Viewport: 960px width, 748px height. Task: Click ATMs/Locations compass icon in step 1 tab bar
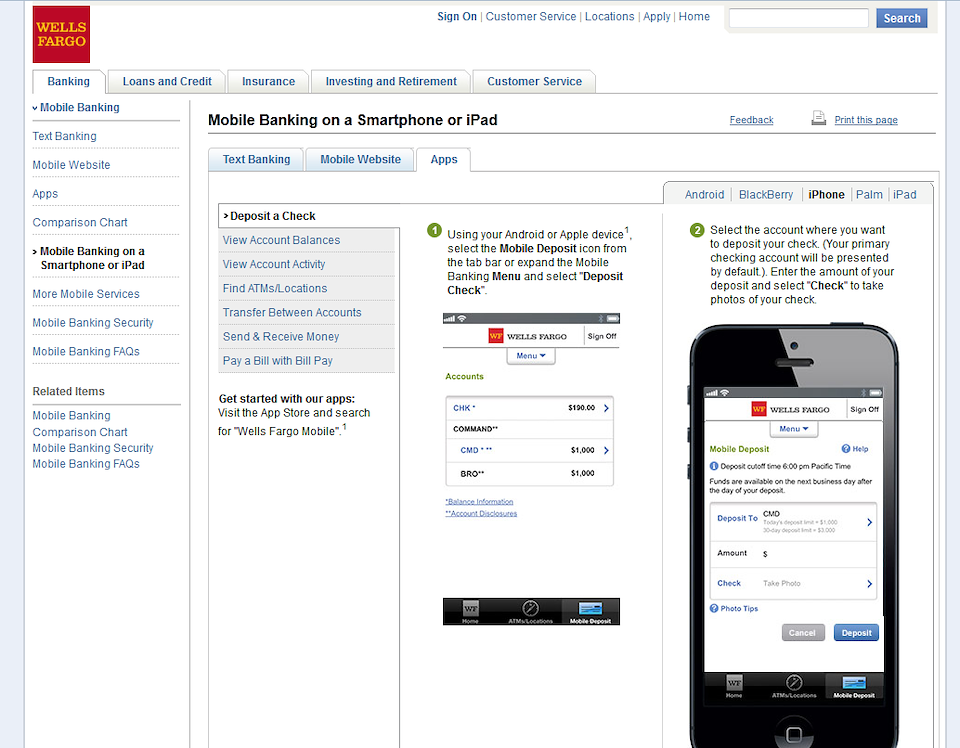[x=530, y=608]
